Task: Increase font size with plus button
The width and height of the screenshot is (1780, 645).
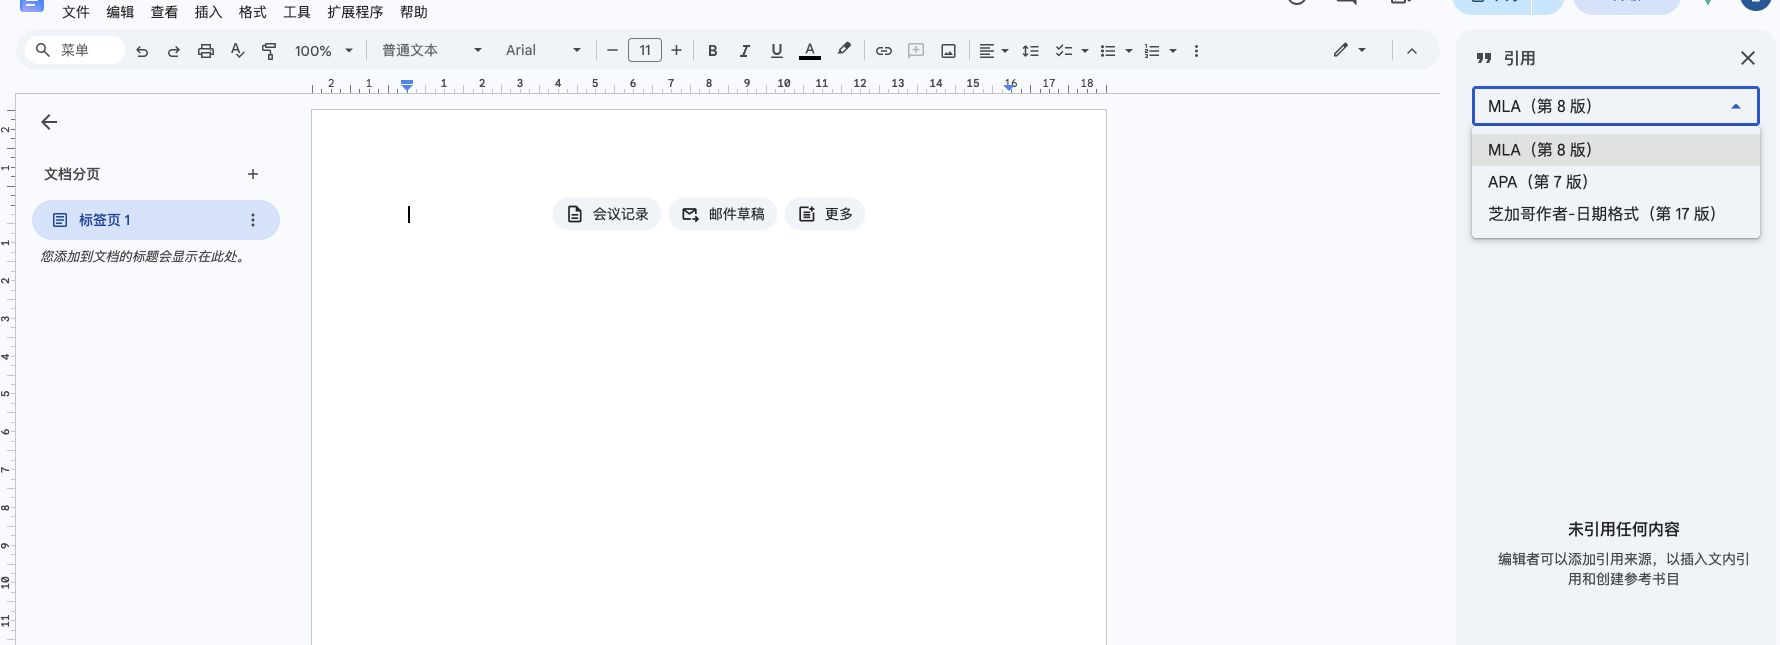Action: click(676, 50)
